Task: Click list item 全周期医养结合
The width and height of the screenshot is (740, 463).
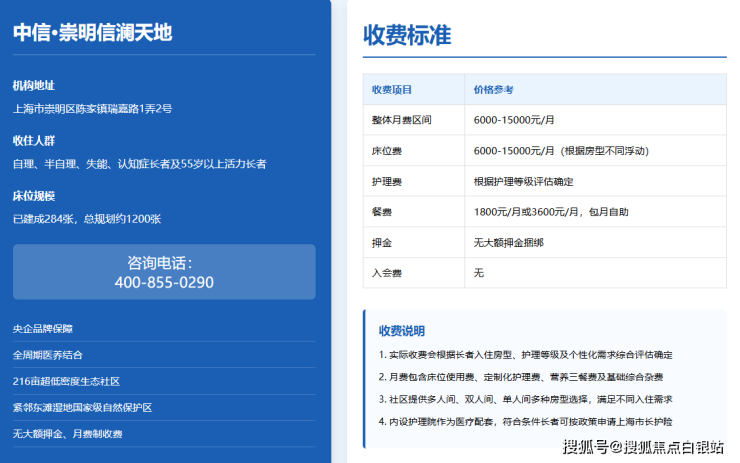Action: [164, 355]
